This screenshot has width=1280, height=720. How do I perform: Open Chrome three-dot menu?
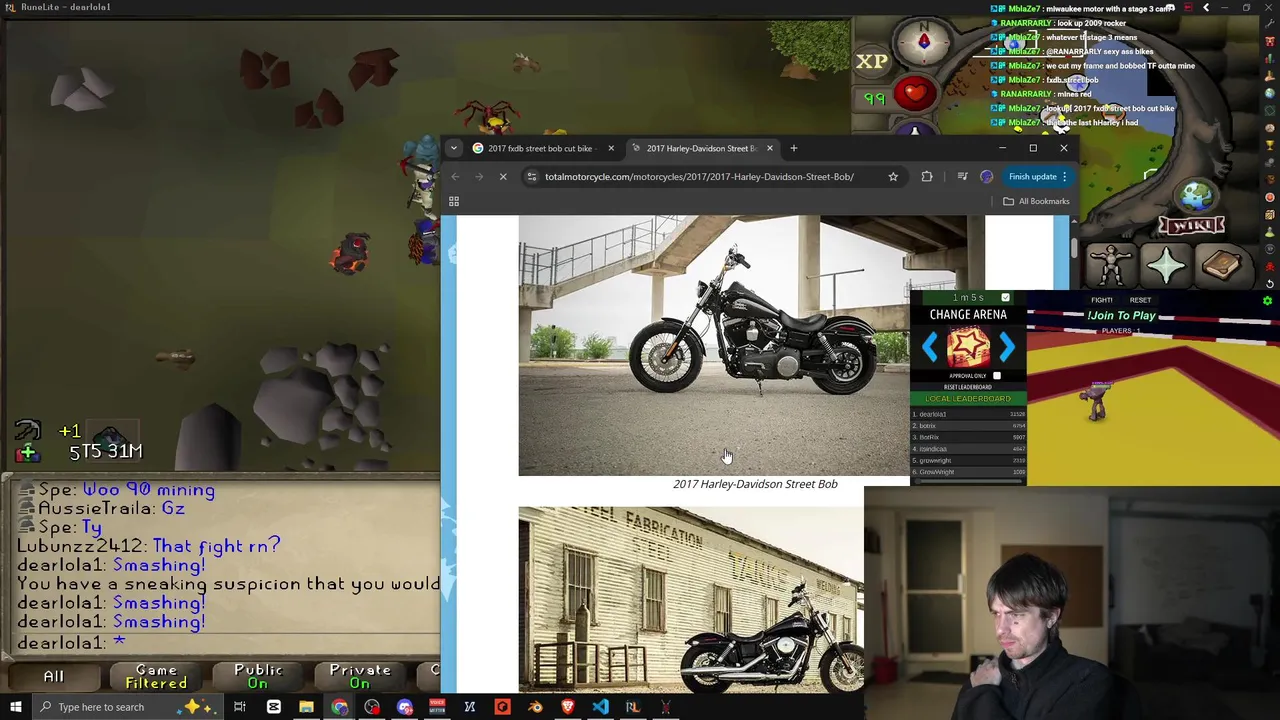click(x=1064, y=177)
